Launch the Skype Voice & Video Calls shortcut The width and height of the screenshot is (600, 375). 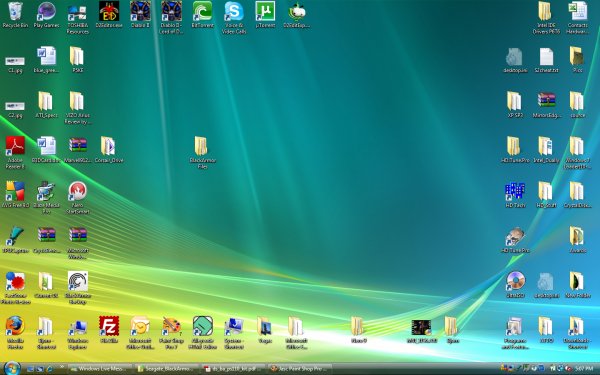(x=234, y=18)
